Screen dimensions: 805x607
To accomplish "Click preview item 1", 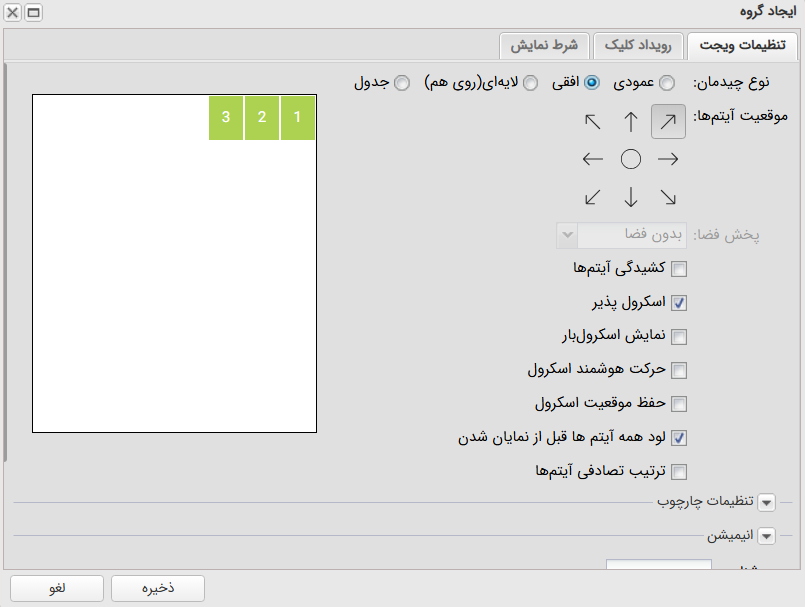I will click(297, 118).
